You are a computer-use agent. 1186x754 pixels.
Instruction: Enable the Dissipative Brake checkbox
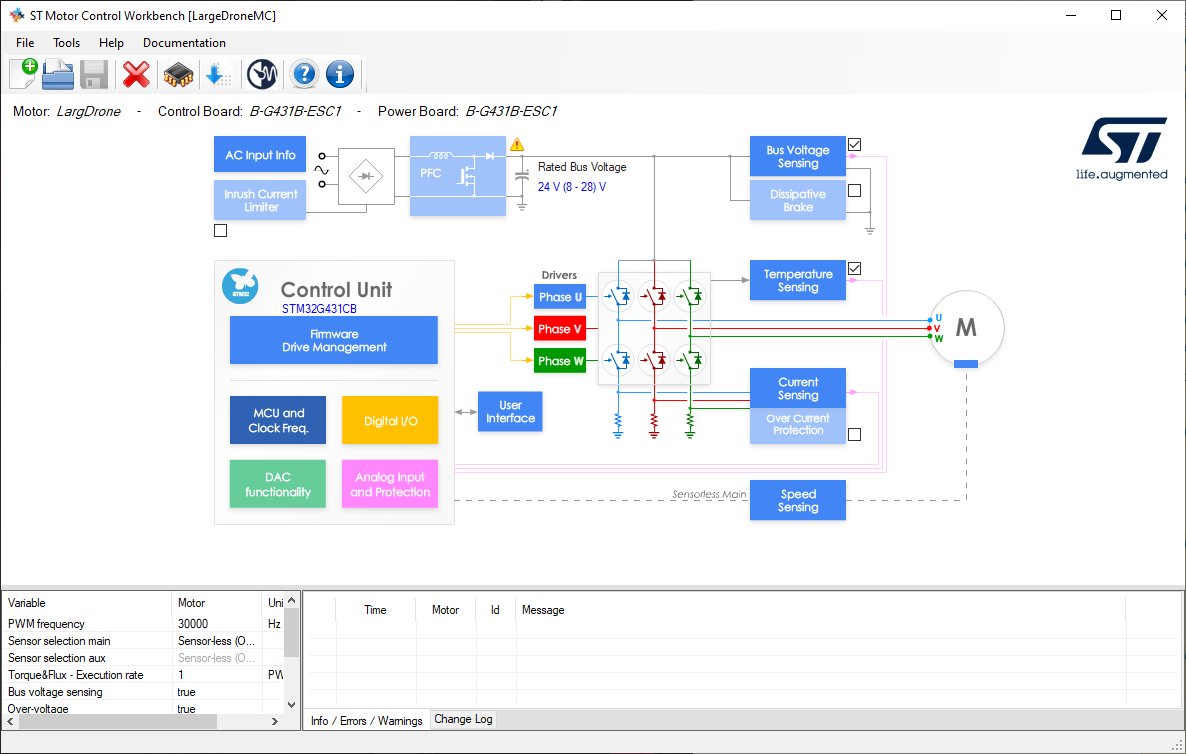855,191
